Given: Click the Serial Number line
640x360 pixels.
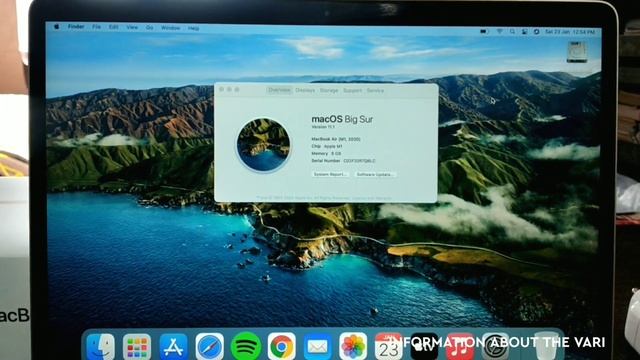Looking at the screenshot, I should click(343, 161).
